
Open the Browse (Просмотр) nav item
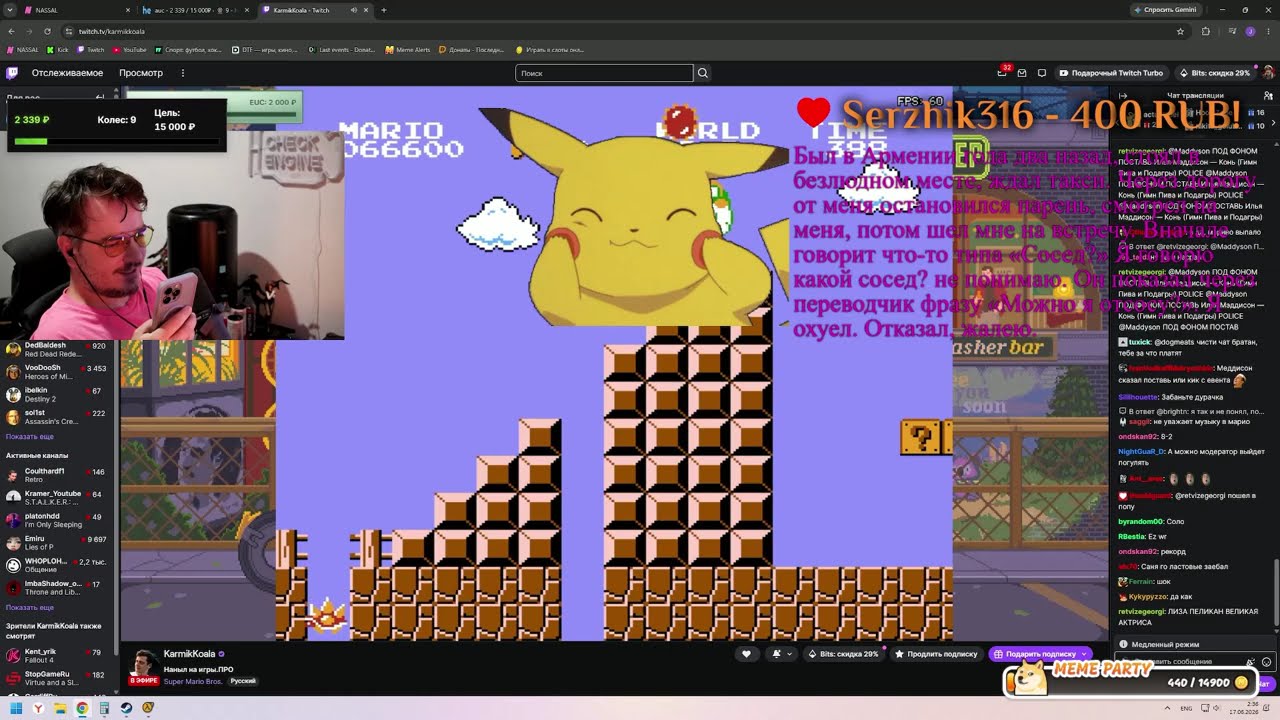click(x=141, y=73)
